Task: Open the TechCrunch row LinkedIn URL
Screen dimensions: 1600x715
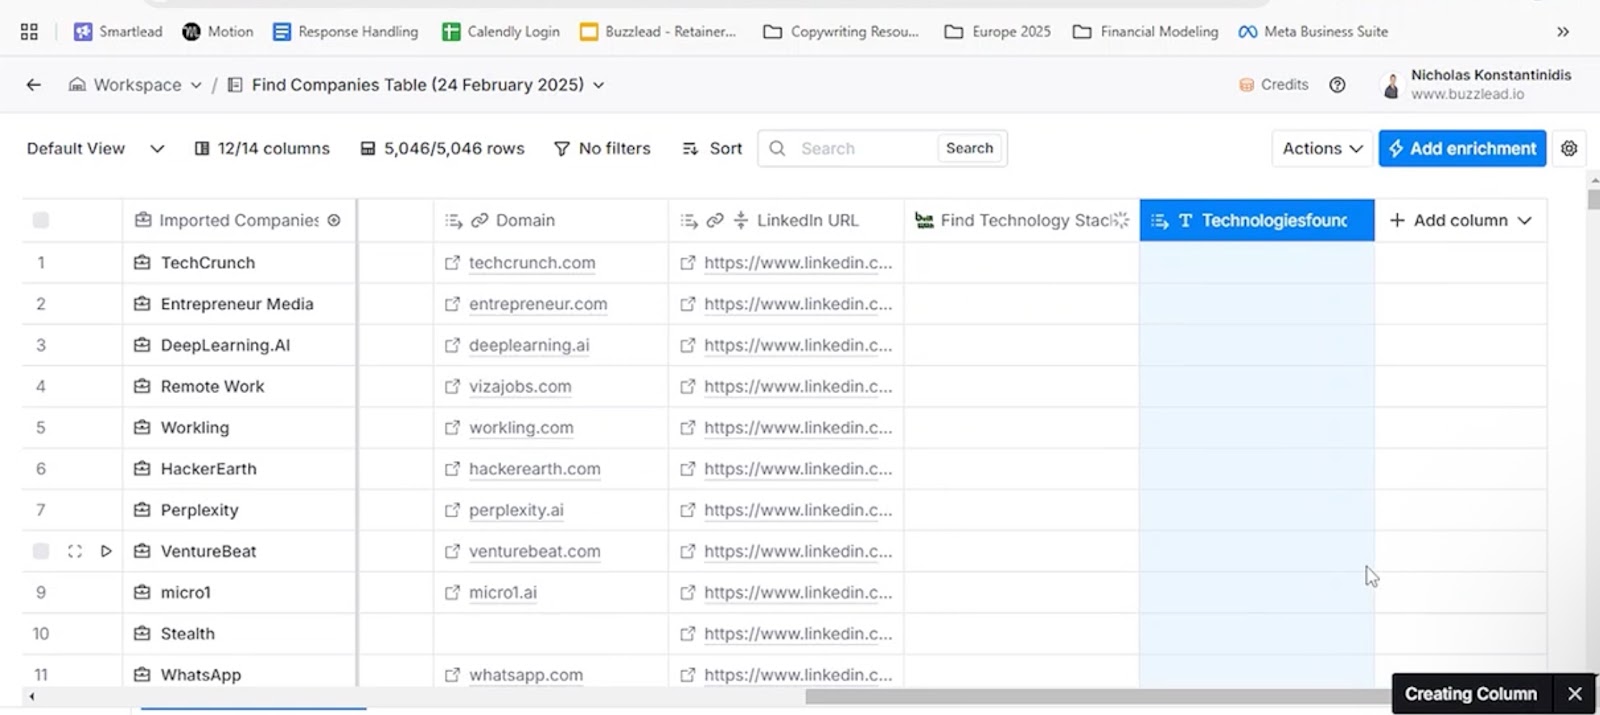Action: point(798,263)
